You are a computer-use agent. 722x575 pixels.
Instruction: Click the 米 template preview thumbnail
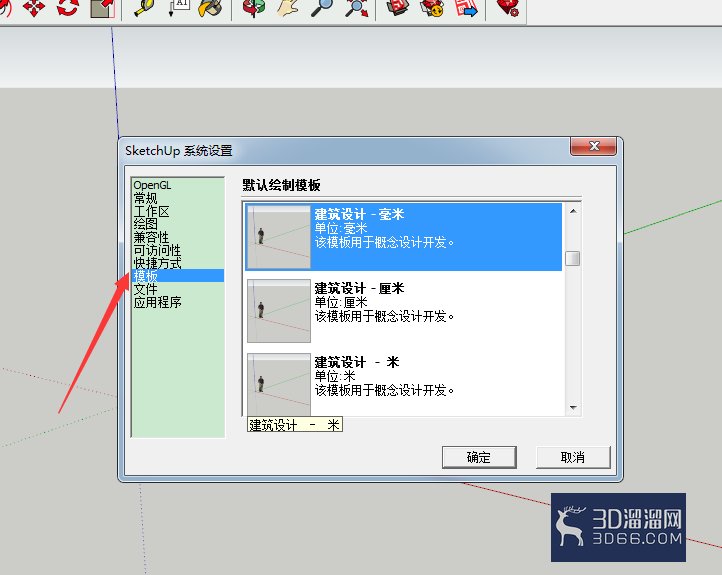(x=279, y=384)
